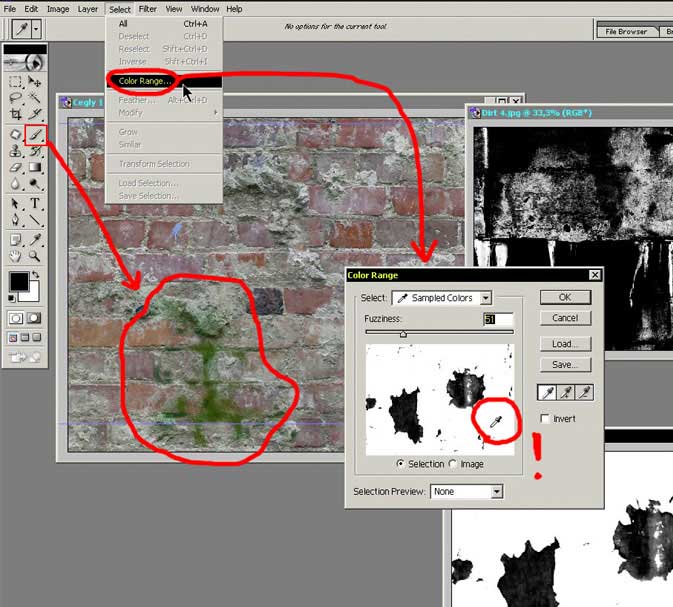Click the Fuzziness slider handle
This screenshot has width=673, height=607.
[x=403, y=334]
